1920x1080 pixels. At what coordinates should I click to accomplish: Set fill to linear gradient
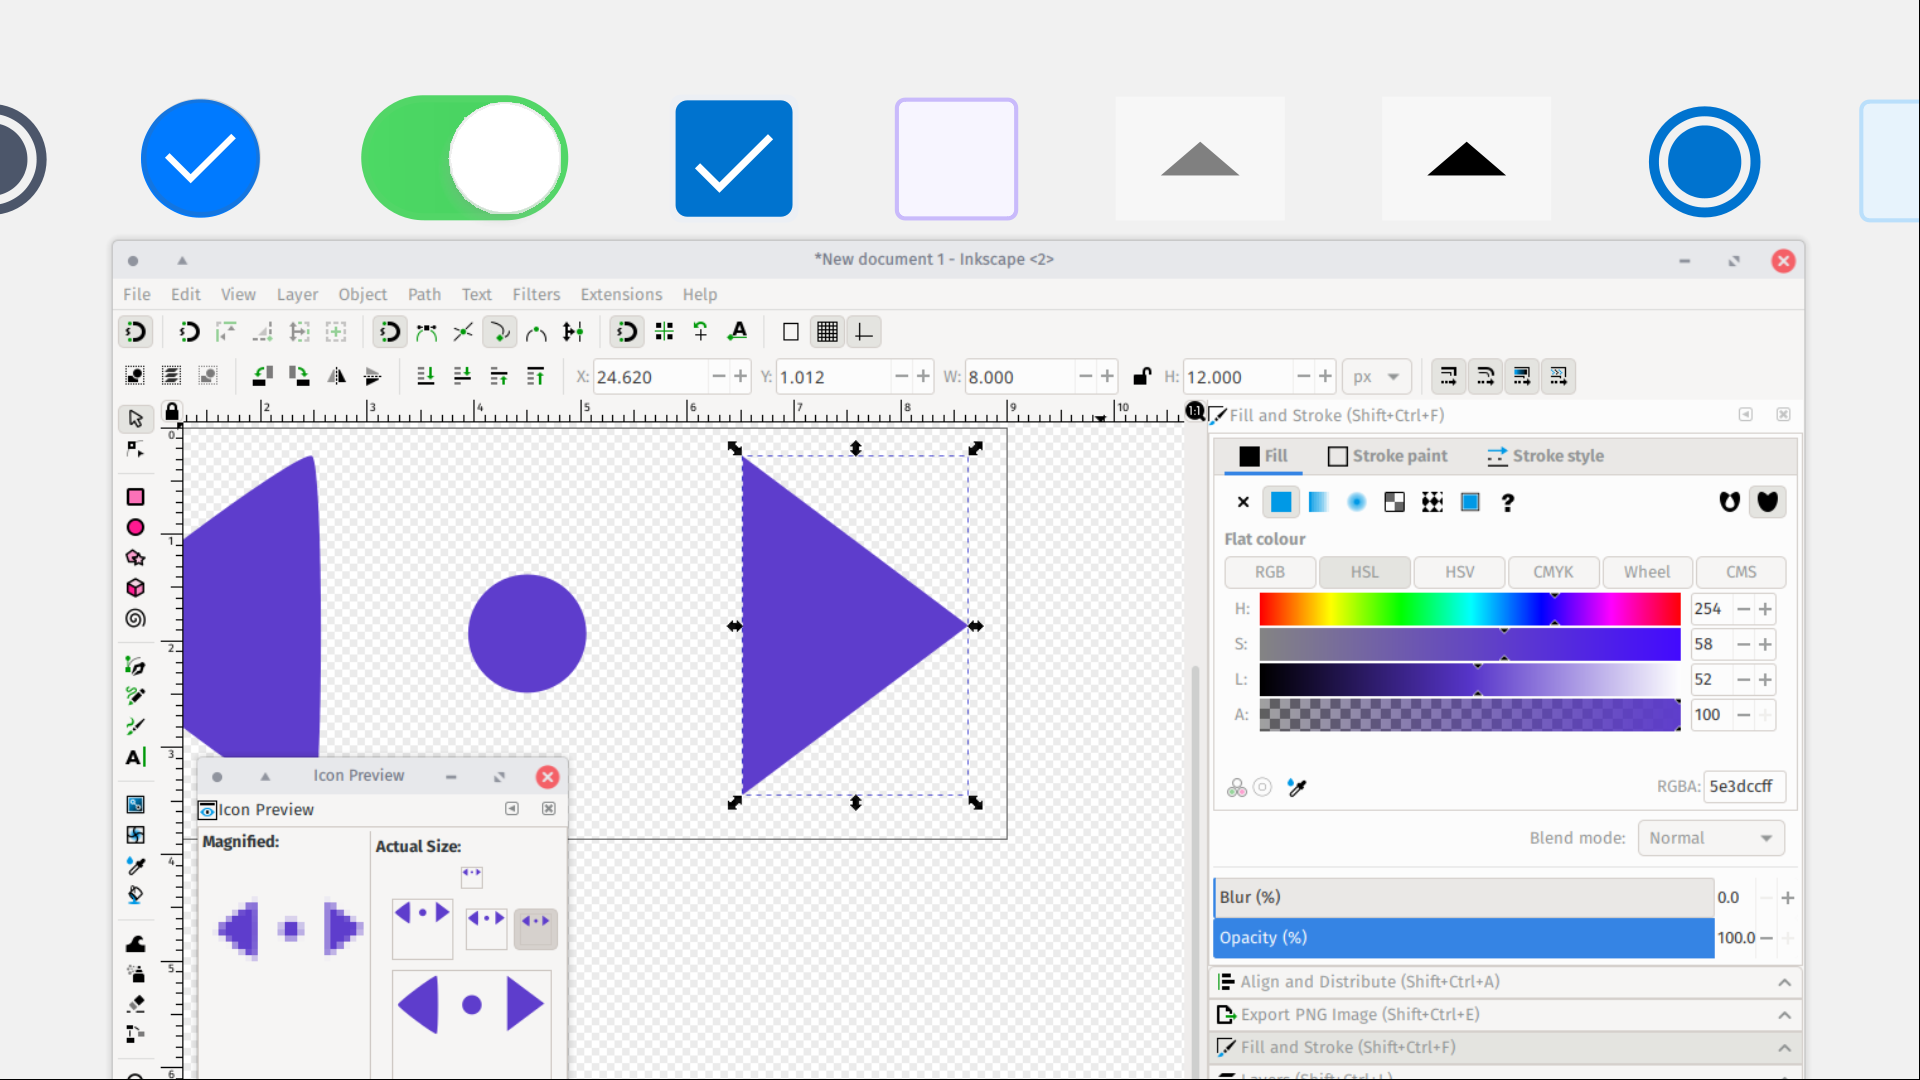pos(1318,502)
